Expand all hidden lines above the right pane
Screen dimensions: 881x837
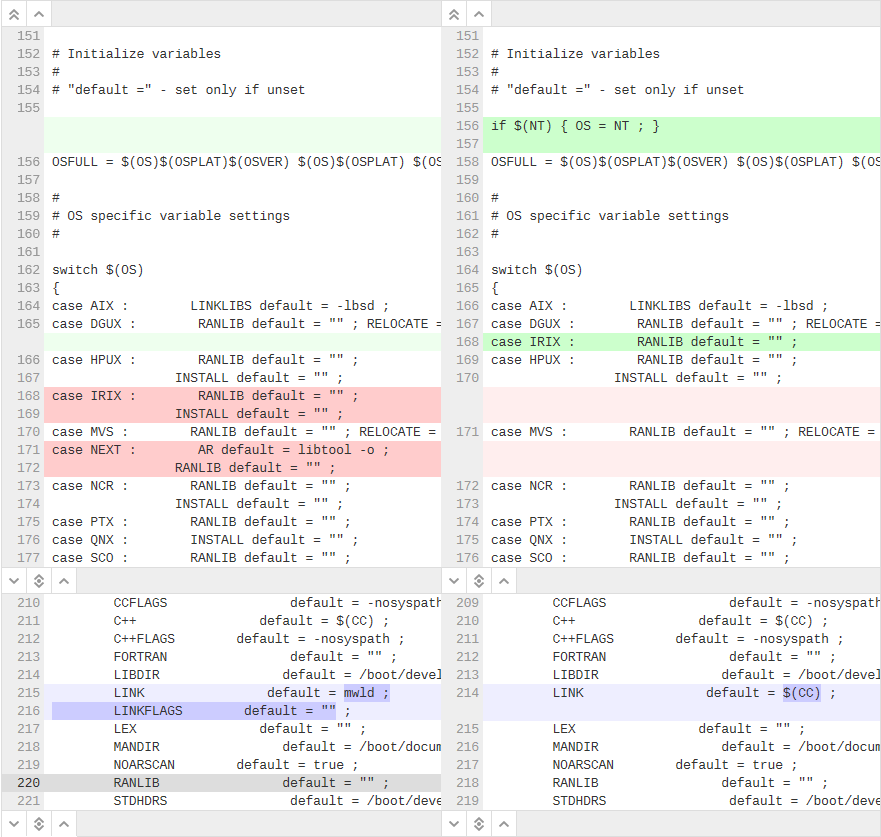[454, 13]
